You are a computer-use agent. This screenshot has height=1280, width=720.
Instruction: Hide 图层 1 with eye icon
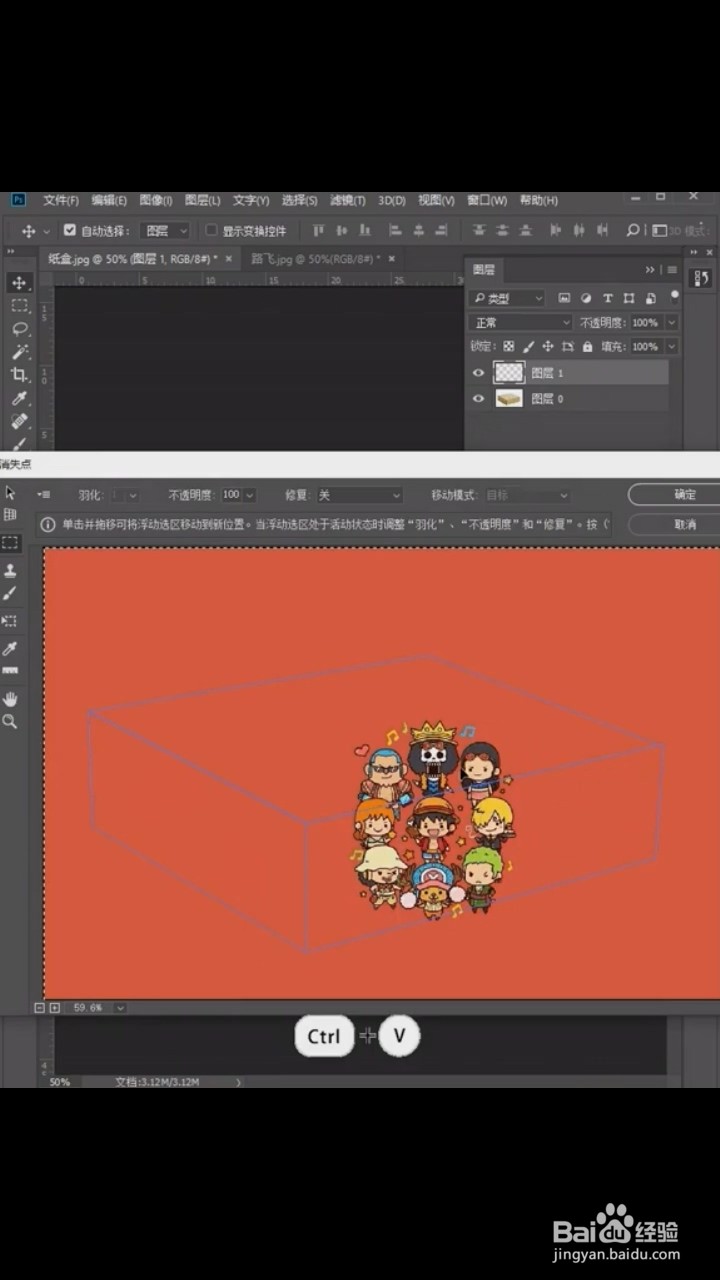pyautogui.click(x=478, y=373)
